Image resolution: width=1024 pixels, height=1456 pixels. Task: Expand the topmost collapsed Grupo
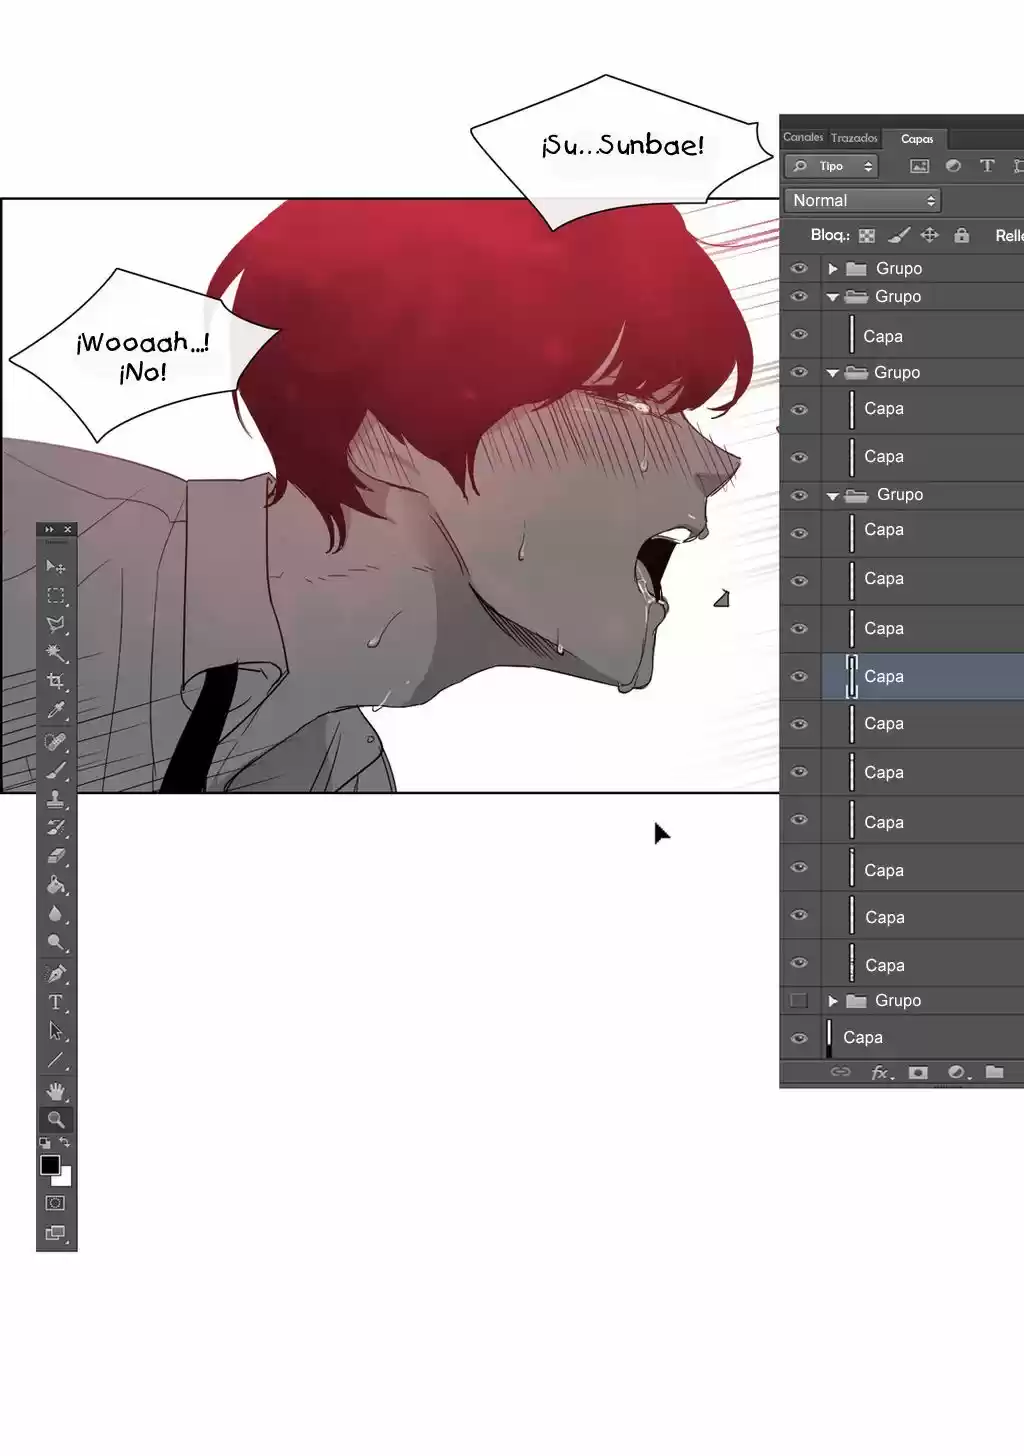pos(832,268)
